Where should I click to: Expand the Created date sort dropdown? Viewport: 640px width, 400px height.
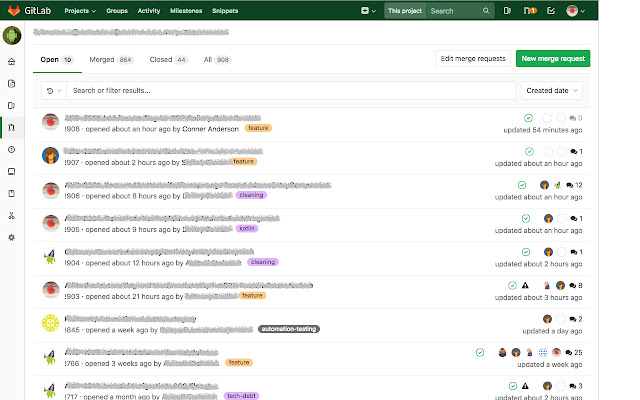(552, 91)
